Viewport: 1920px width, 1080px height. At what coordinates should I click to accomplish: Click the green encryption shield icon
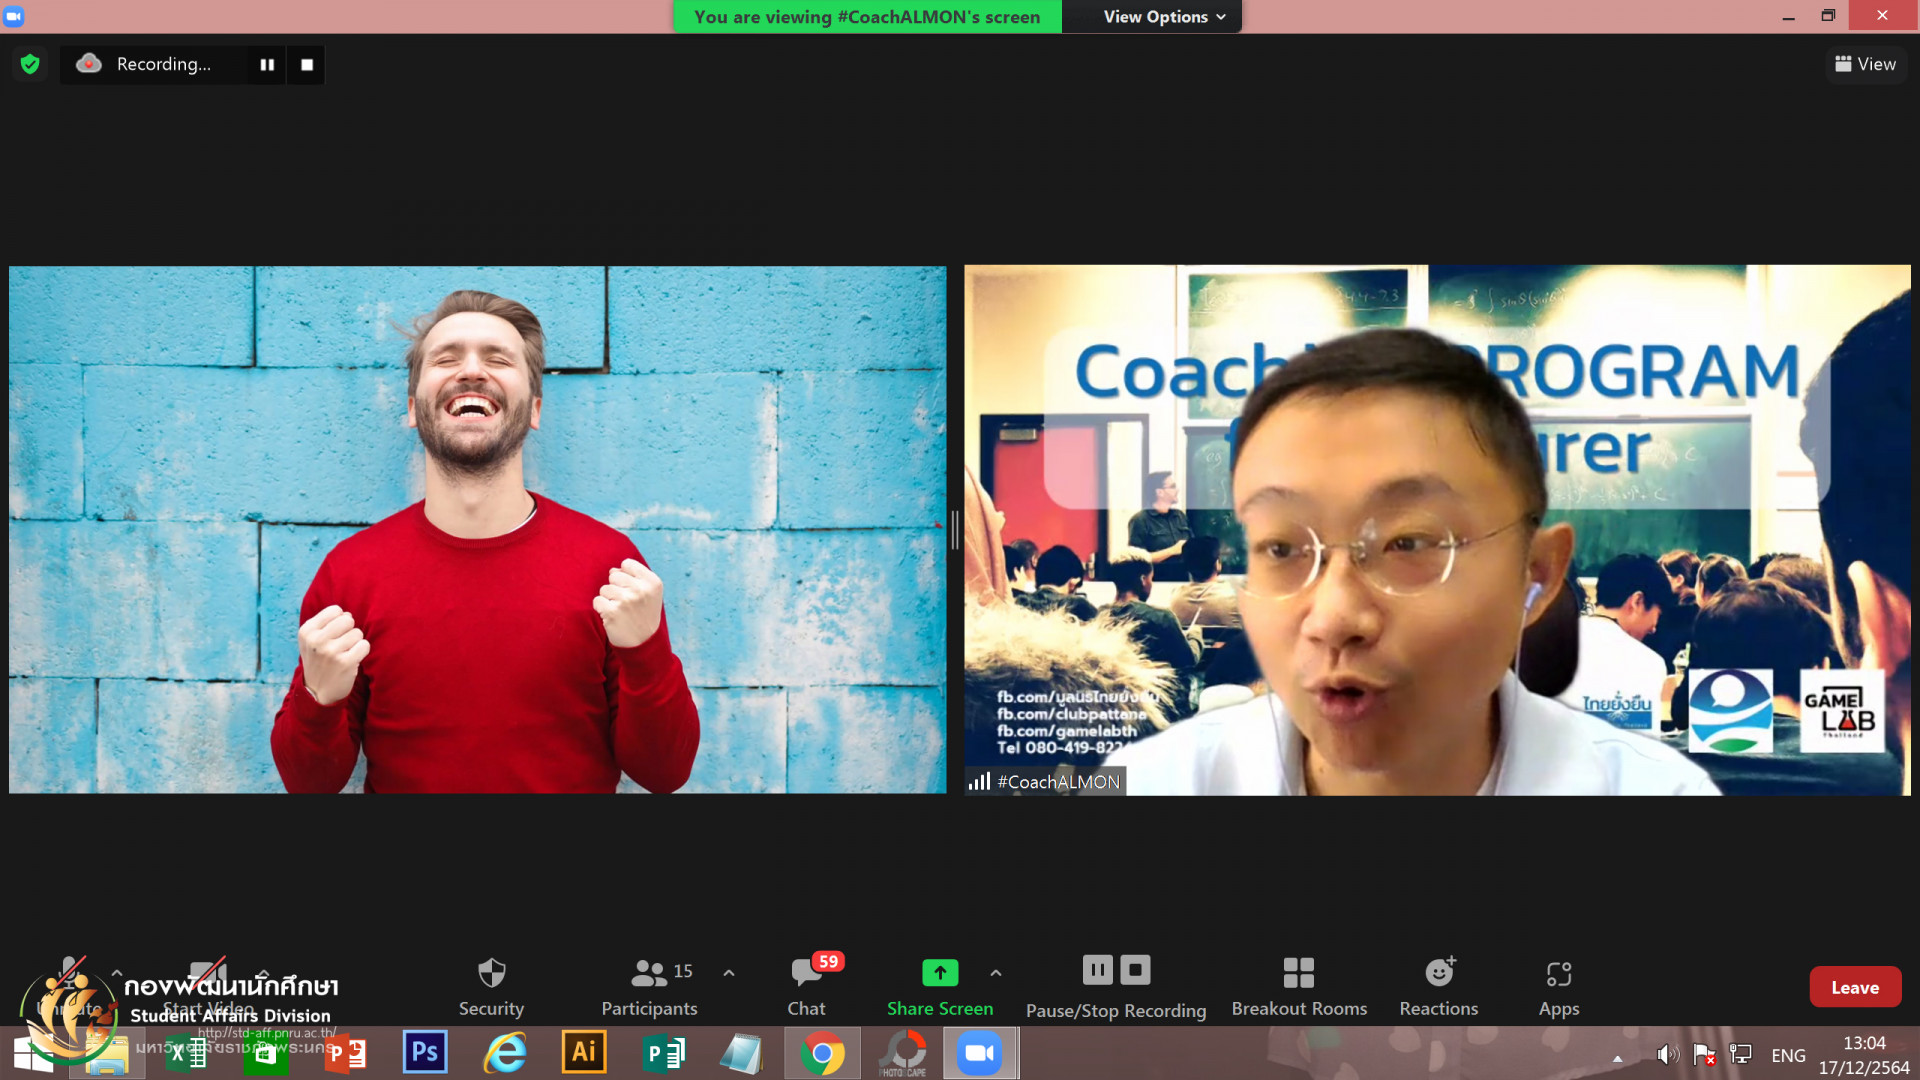coord(30,64)
